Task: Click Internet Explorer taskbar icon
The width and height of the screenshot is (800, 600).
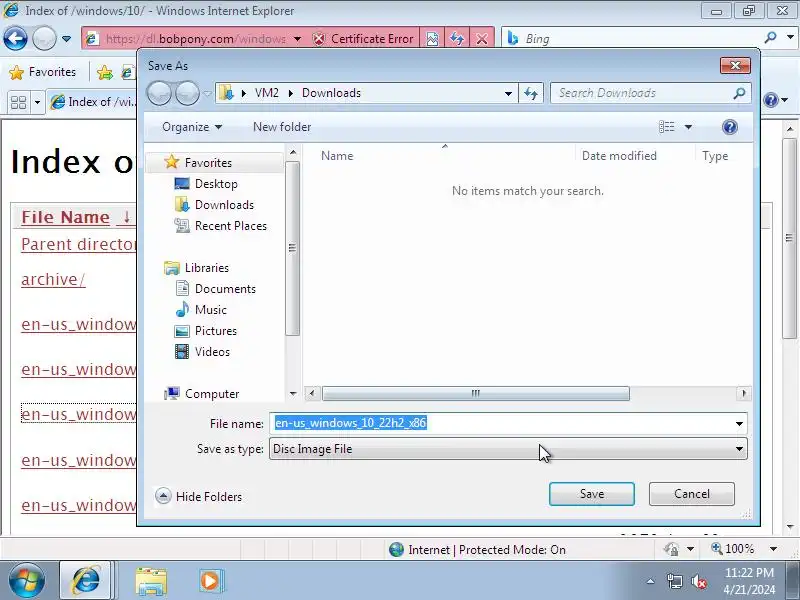Action: pos(86,581)
